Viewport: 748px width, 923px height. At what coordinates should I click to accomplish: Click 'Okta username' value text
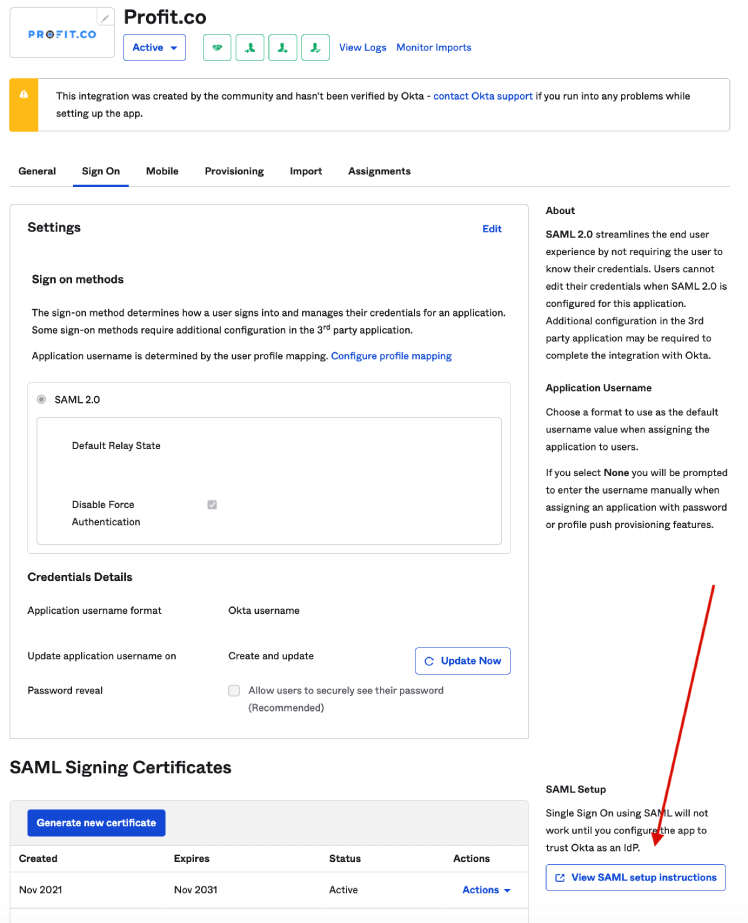click(264, 611)
